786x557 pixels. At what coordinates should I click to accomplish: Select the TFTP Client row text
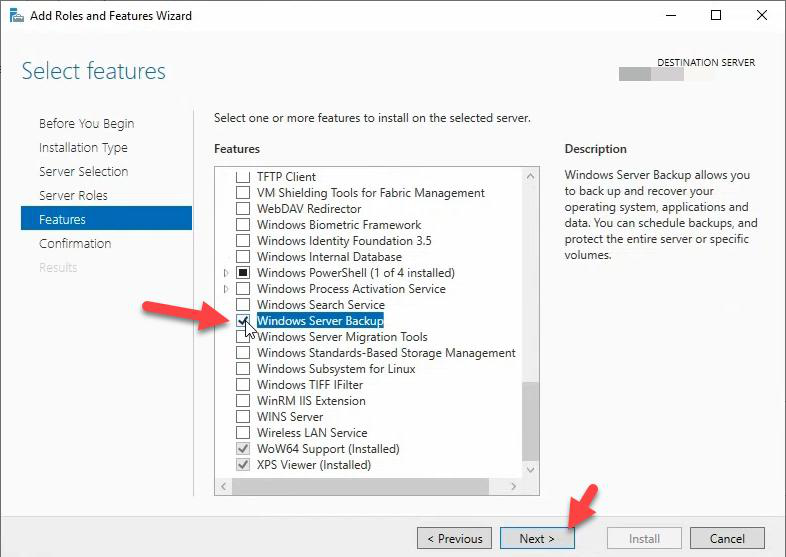coord(286,177)
